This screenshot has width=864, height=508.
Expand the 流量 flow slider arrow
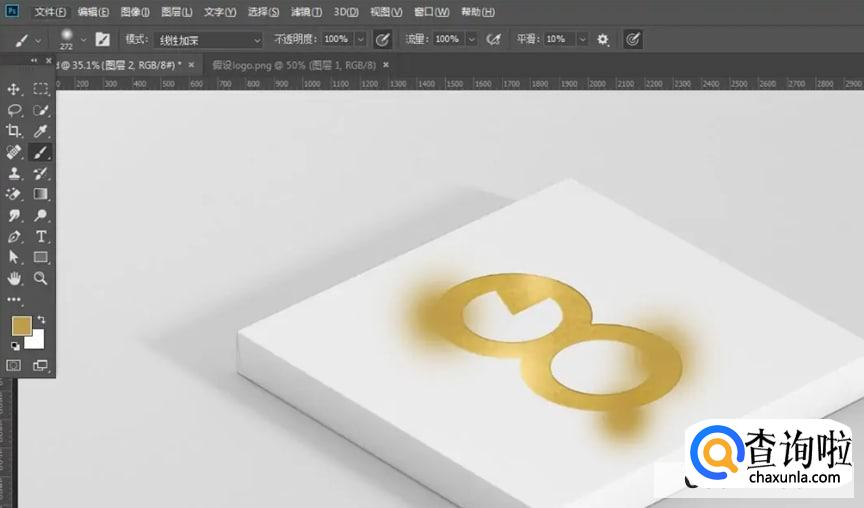[472, 39]
